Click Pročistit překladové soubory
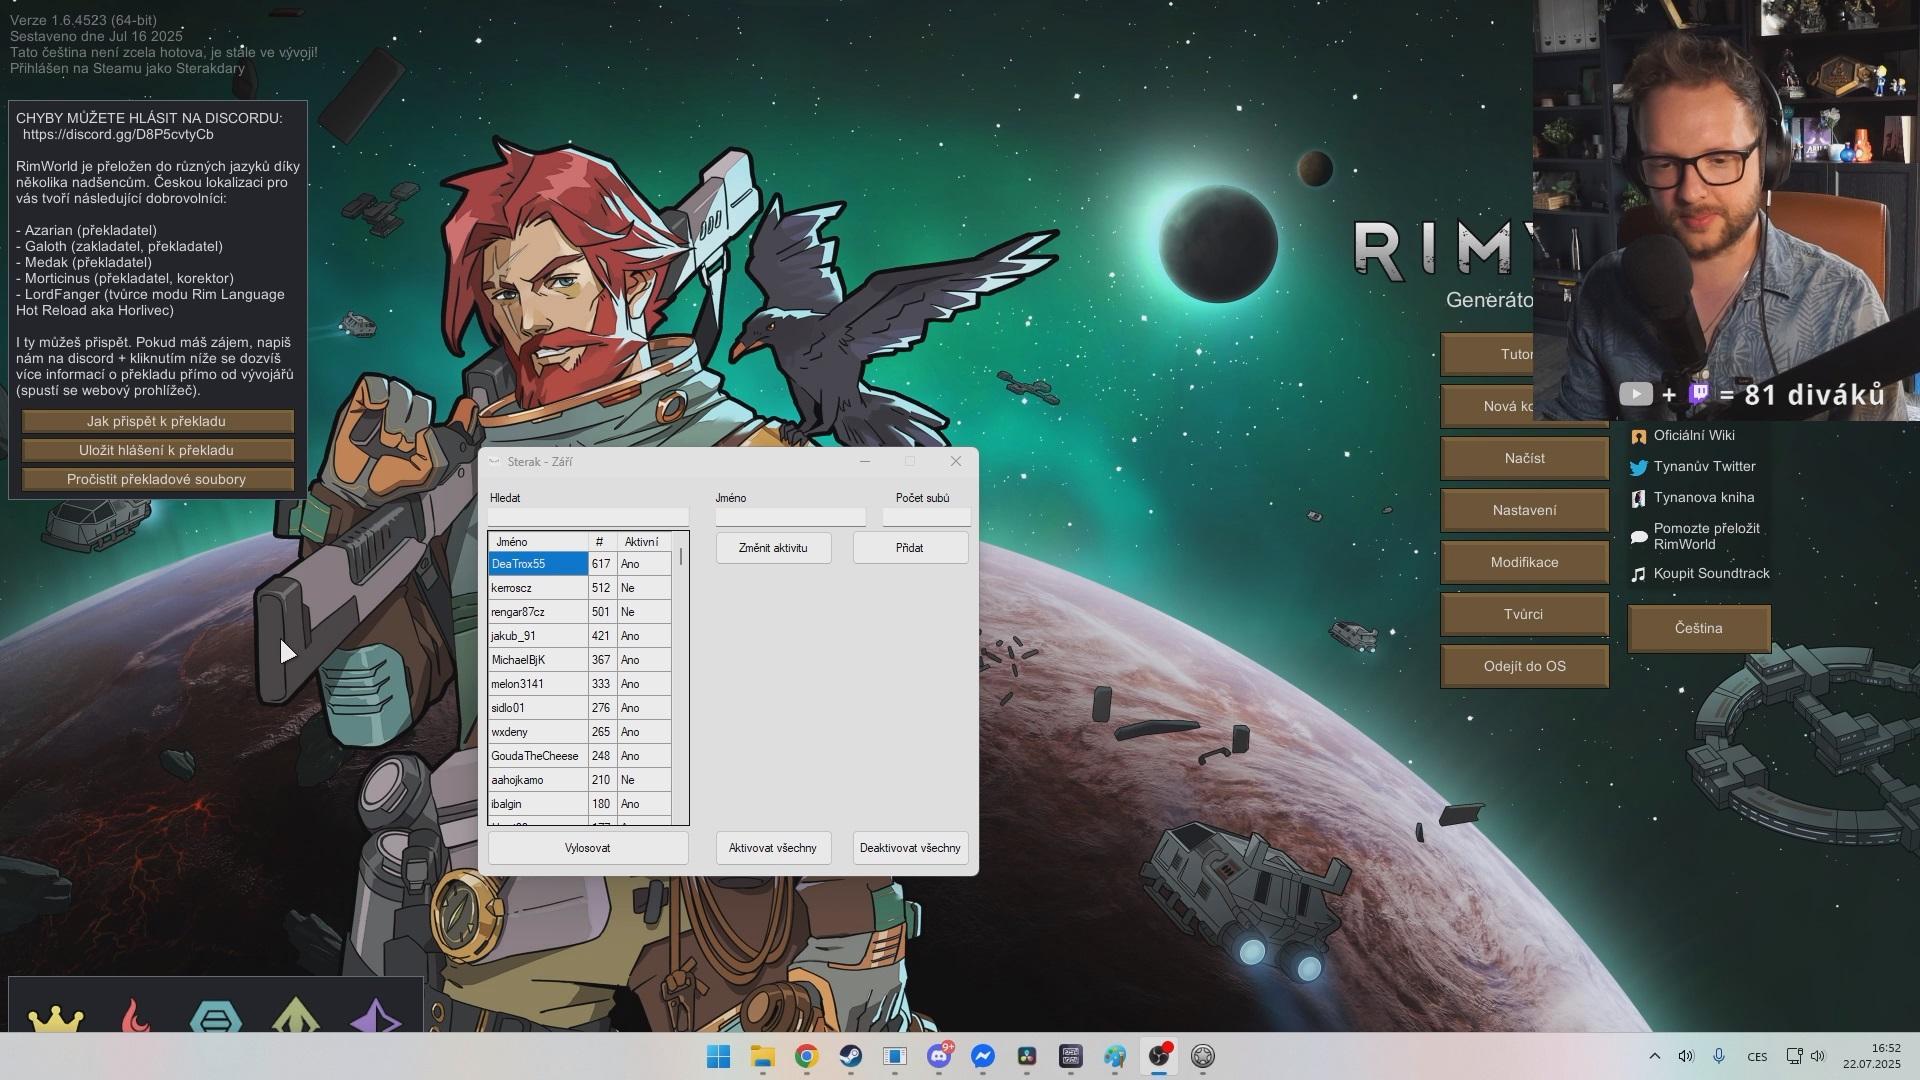Screen dimensions: 1920x1080 (x=157, y=479)
